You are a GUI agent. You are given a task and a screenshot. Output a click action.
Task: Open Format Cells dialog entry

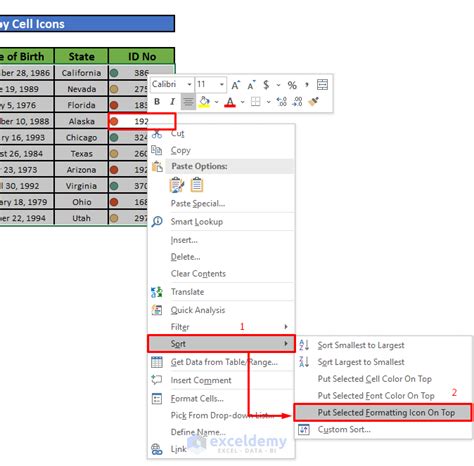(197, 399)
